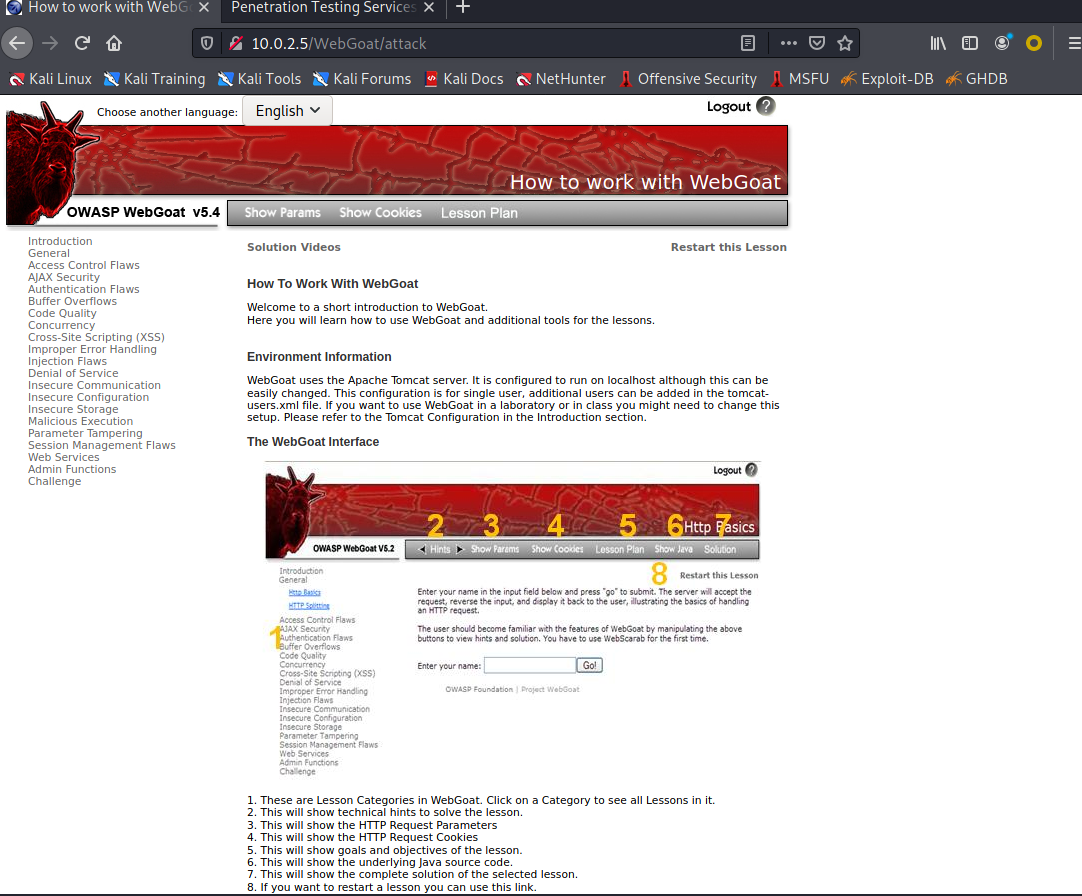Click the WebGoat help question mark icon
Viewport: 1082px width, 896px height.
click(766, 106)
